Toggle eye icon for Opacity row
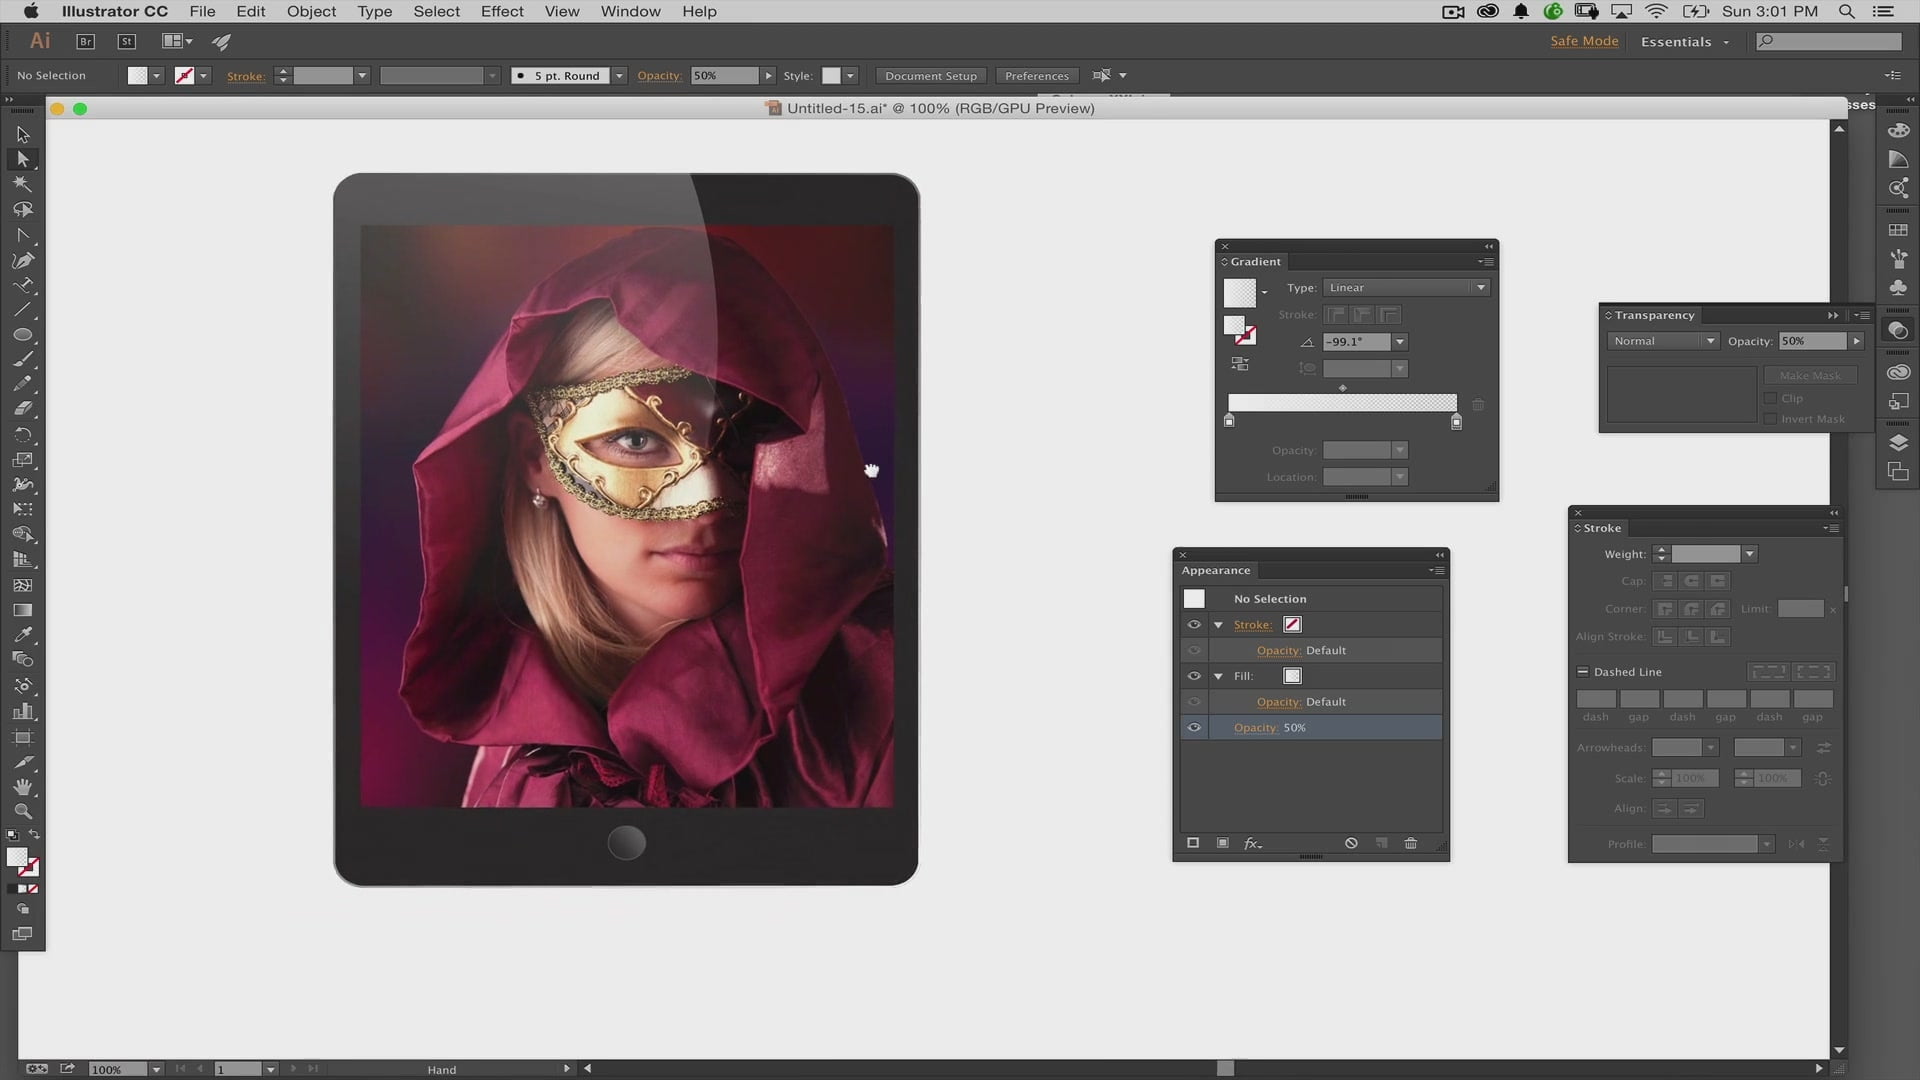The width and height of the screenshot is (1920, 1080). pos(1193,727)
